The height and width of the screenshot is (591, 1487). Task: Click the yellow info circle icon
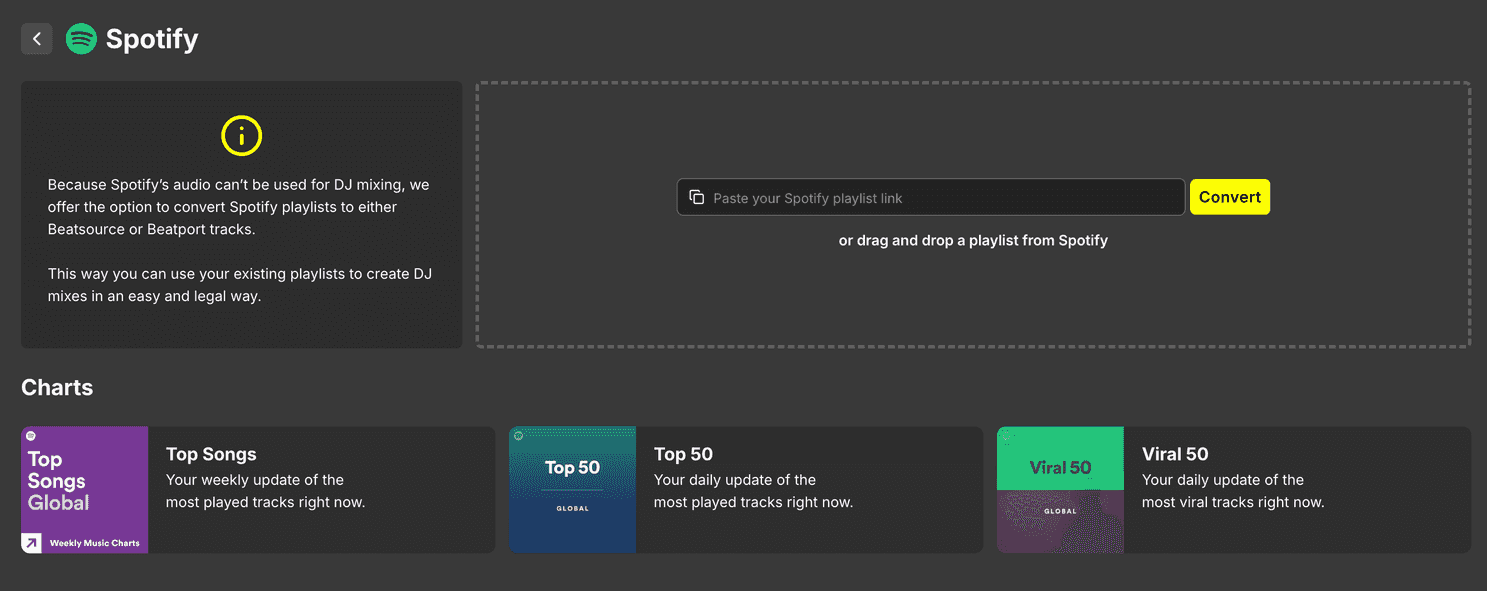[241, 136]
